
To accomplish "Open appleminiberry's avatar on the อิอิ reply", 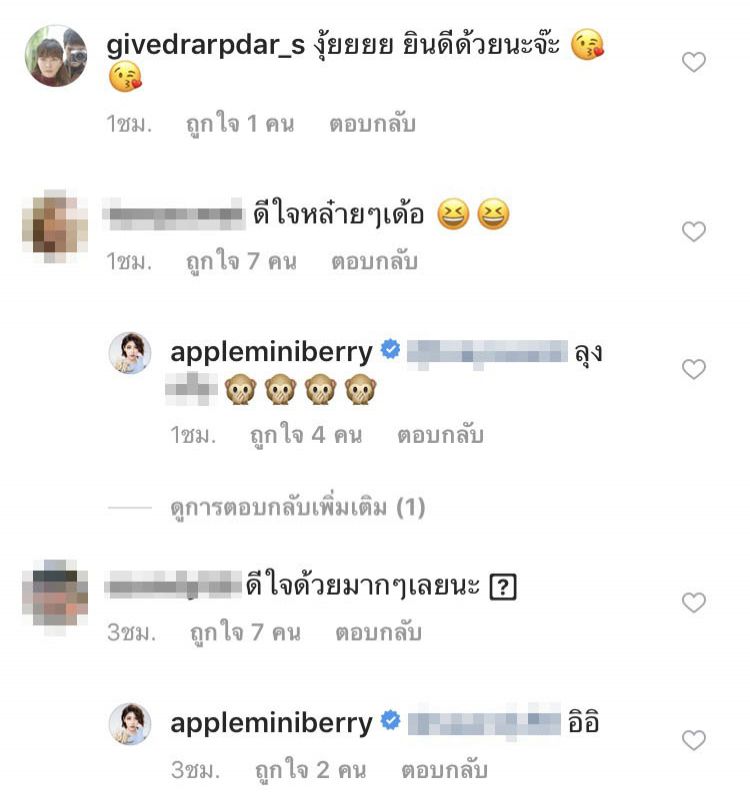I will point(130,723).
